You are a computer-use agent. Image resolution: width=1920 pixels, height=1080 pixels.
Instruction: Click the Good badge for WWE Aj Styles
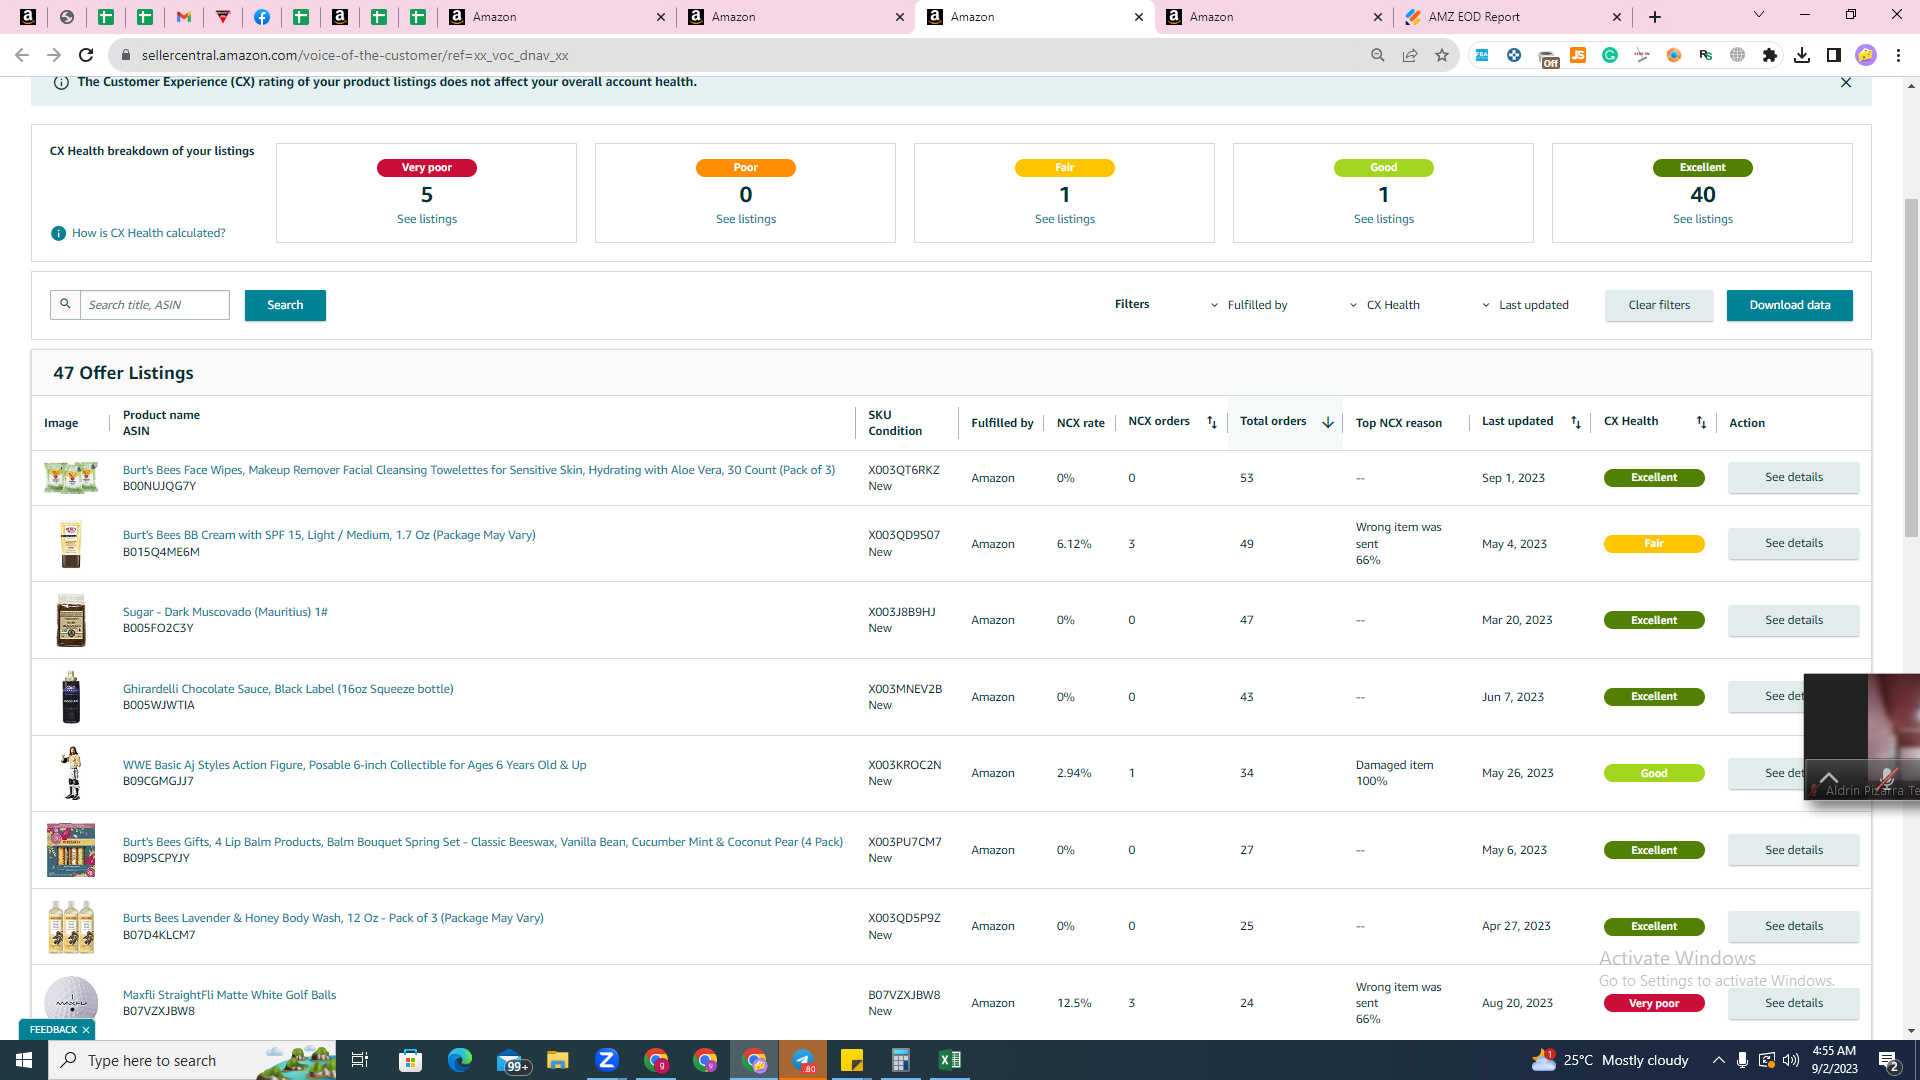1654,774
